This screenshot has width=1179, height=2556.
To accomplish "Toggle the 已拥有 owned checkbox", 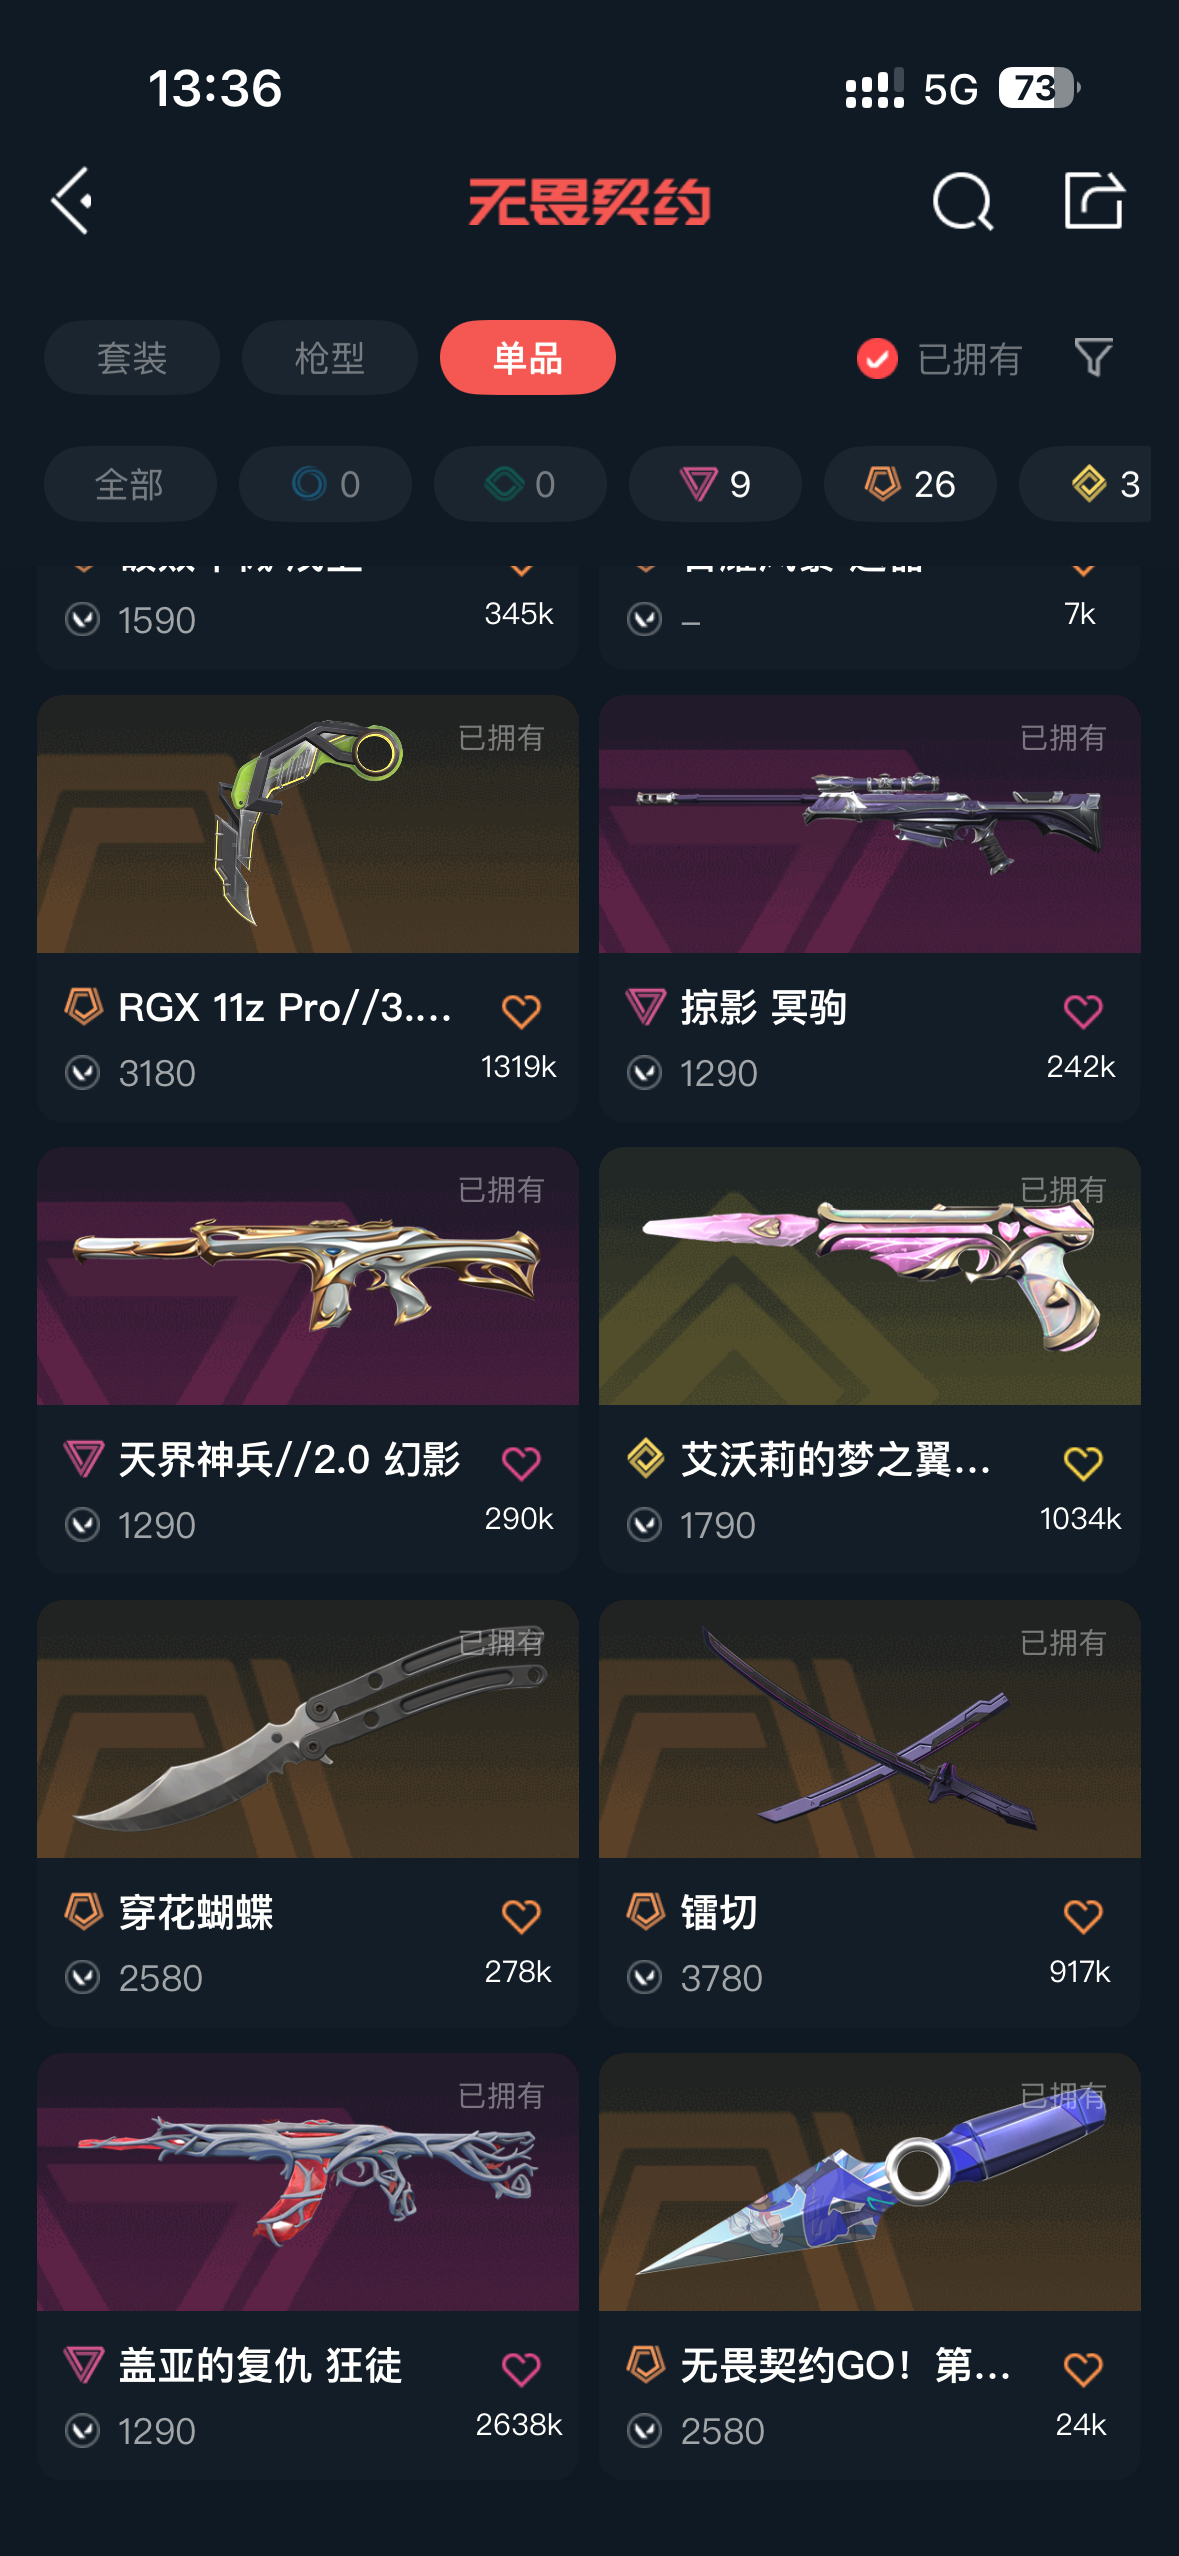I will (x=877, y=358).
